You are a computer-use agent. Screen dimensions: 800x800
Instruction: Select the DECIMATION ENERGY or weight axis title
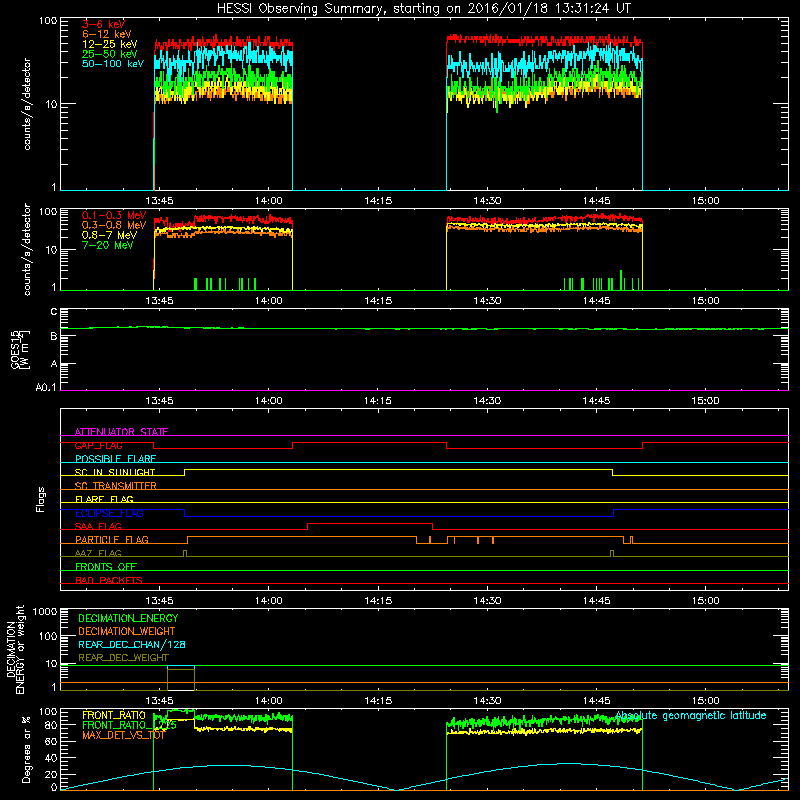(15, 649)
